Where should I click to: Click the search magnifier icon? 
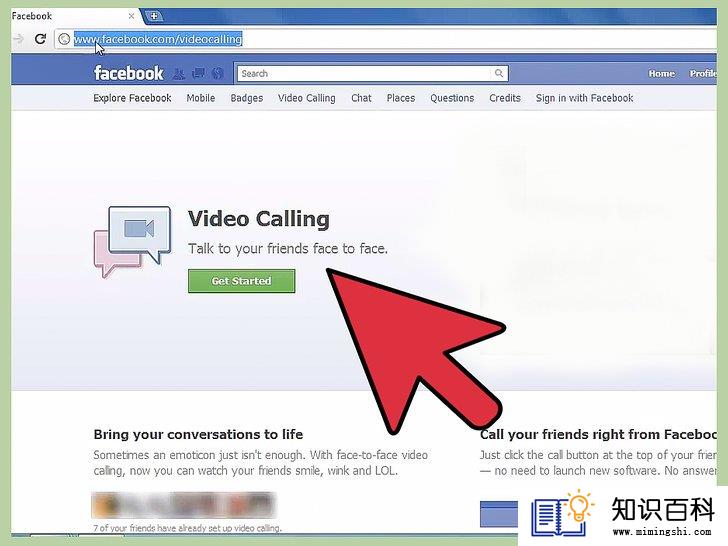coord(499,73)
